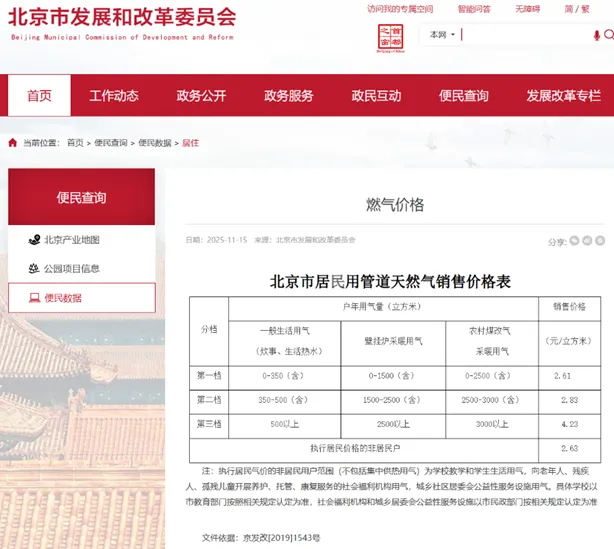Click the third share icon

(x=600, y=240)
